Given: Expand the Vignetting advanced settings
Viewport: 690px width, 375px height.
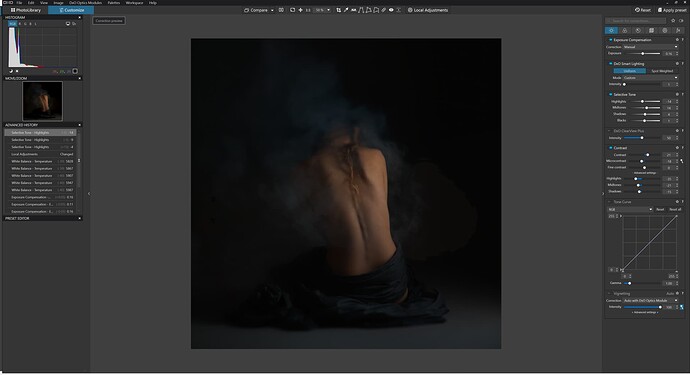Looking at the screenshot, I should point(645,312).
